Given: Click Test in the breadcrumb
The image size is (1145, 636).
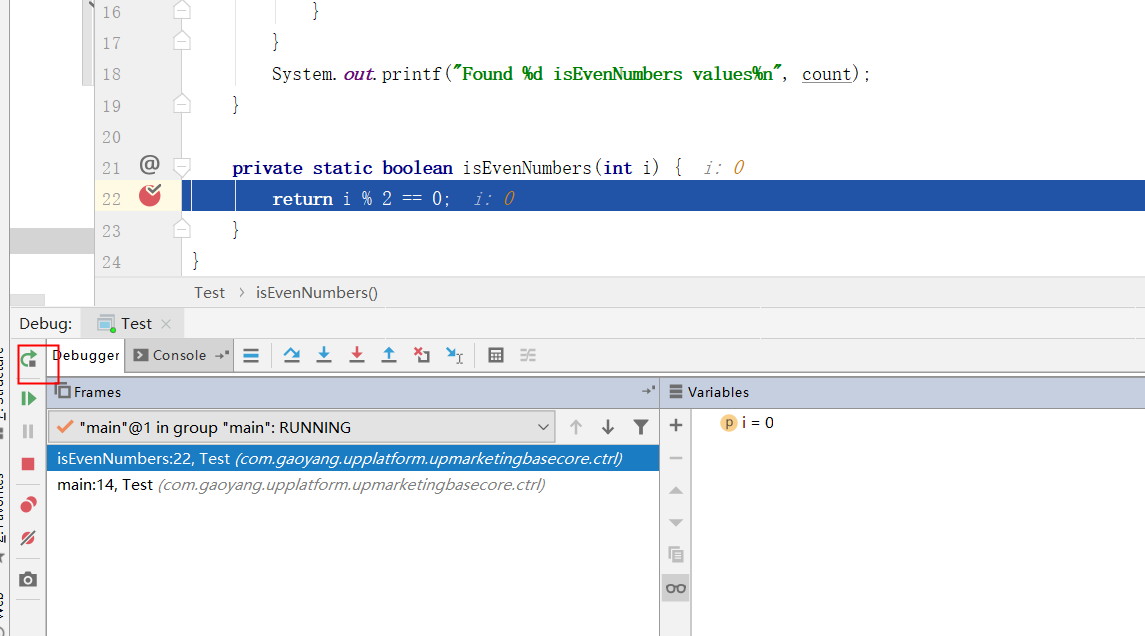Looking at the screenshot, I should coord(210,293).
